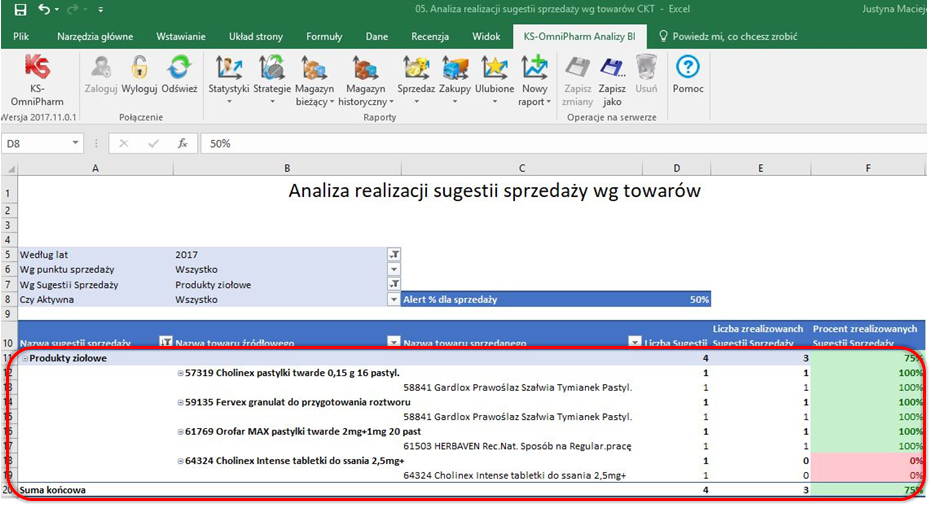932x507 pixels.
Task: Open Magazyn historyczny reports icon
Action: pos(365,67)
